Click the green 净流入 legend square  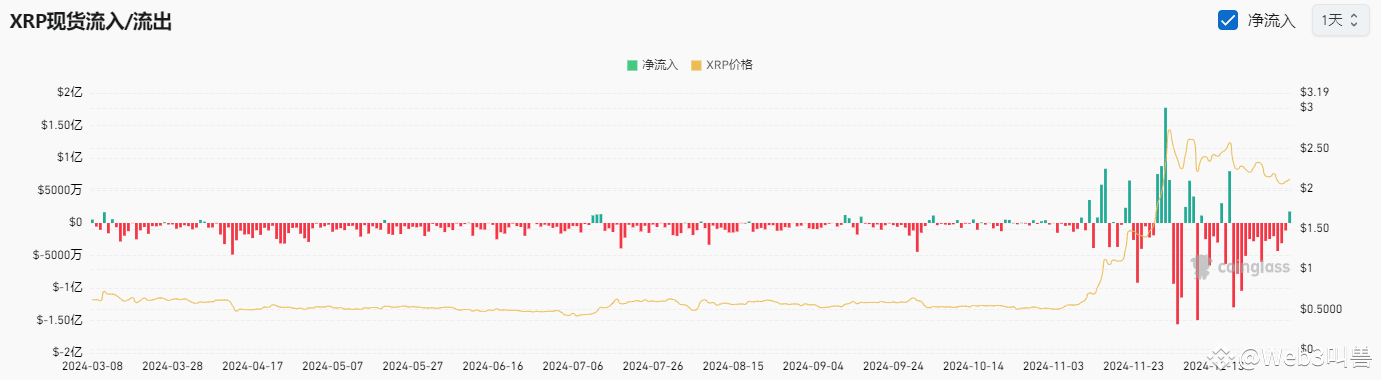pos(632,65)
